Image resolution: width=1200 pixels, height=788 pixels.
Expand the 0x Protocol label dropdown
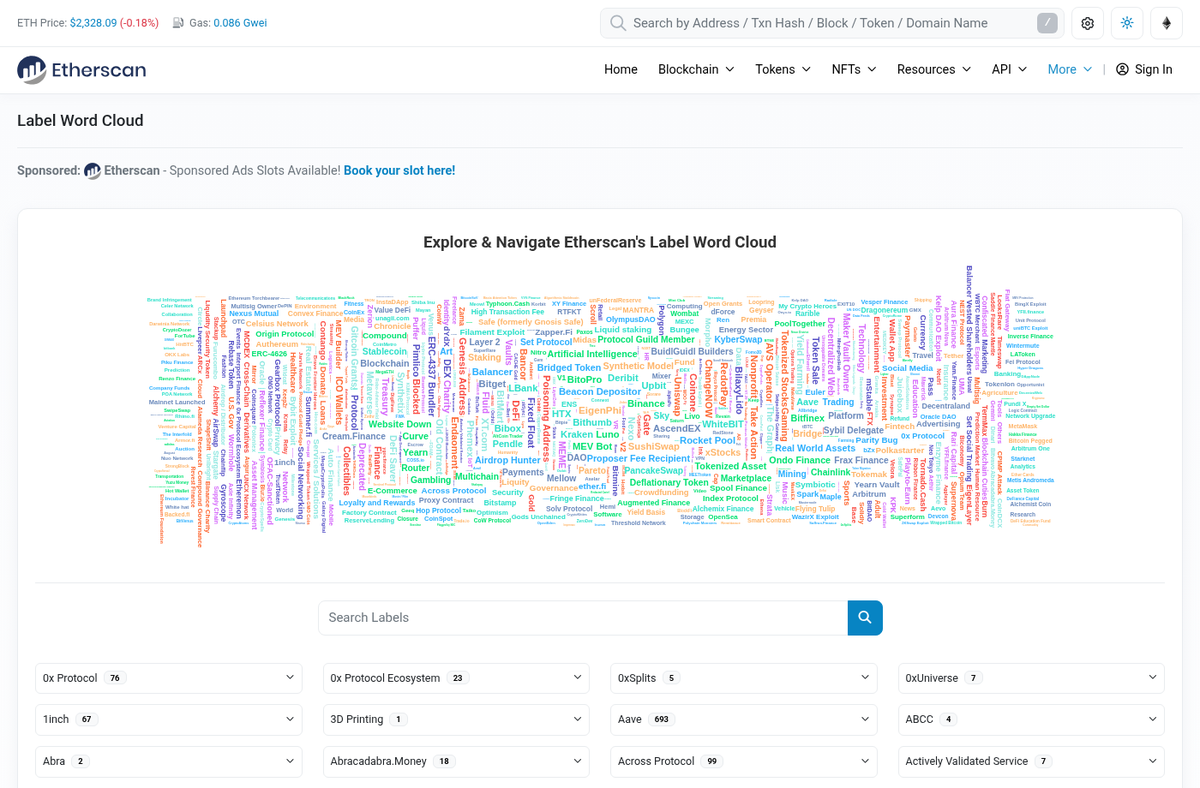click(x=168, y=678)
